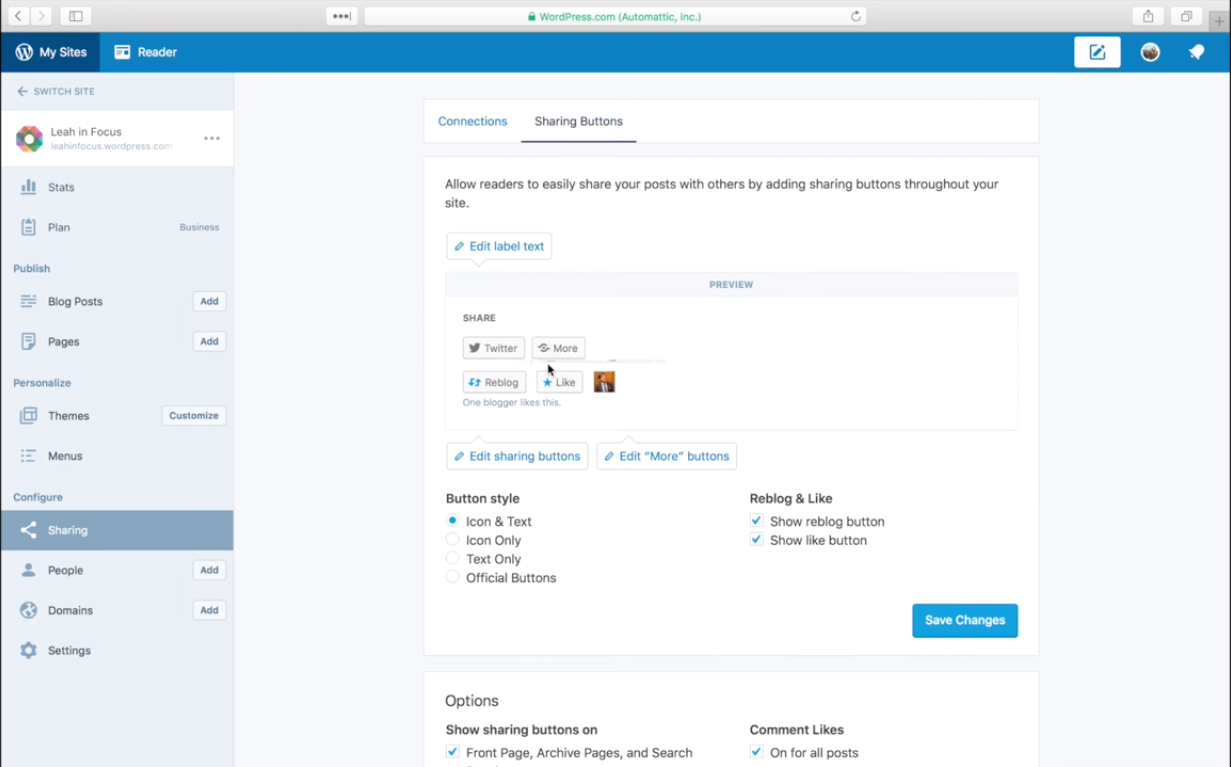Click Switch Site back arrow
This screenshot has width=1231, height=767.
click(22, 91)
